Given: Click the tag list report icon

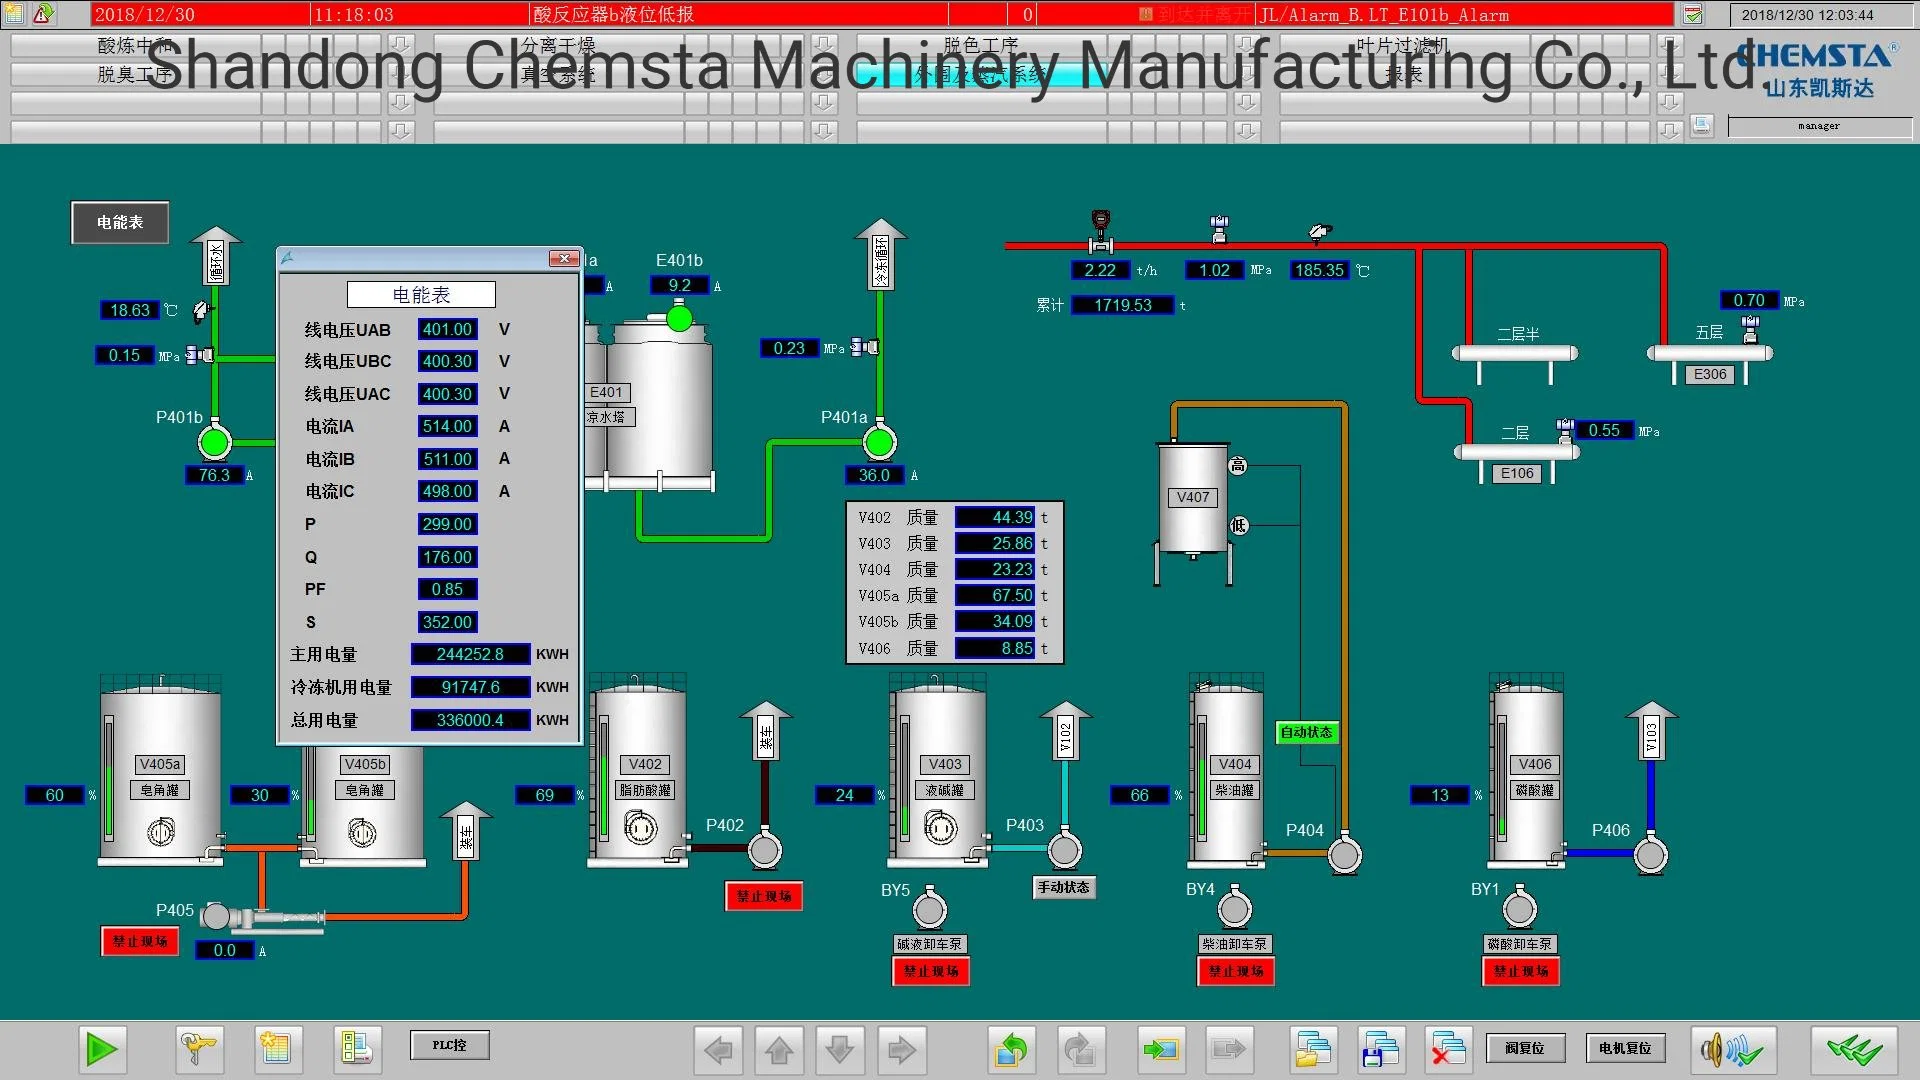Looking at the screenshot, I should point(356,1049).
